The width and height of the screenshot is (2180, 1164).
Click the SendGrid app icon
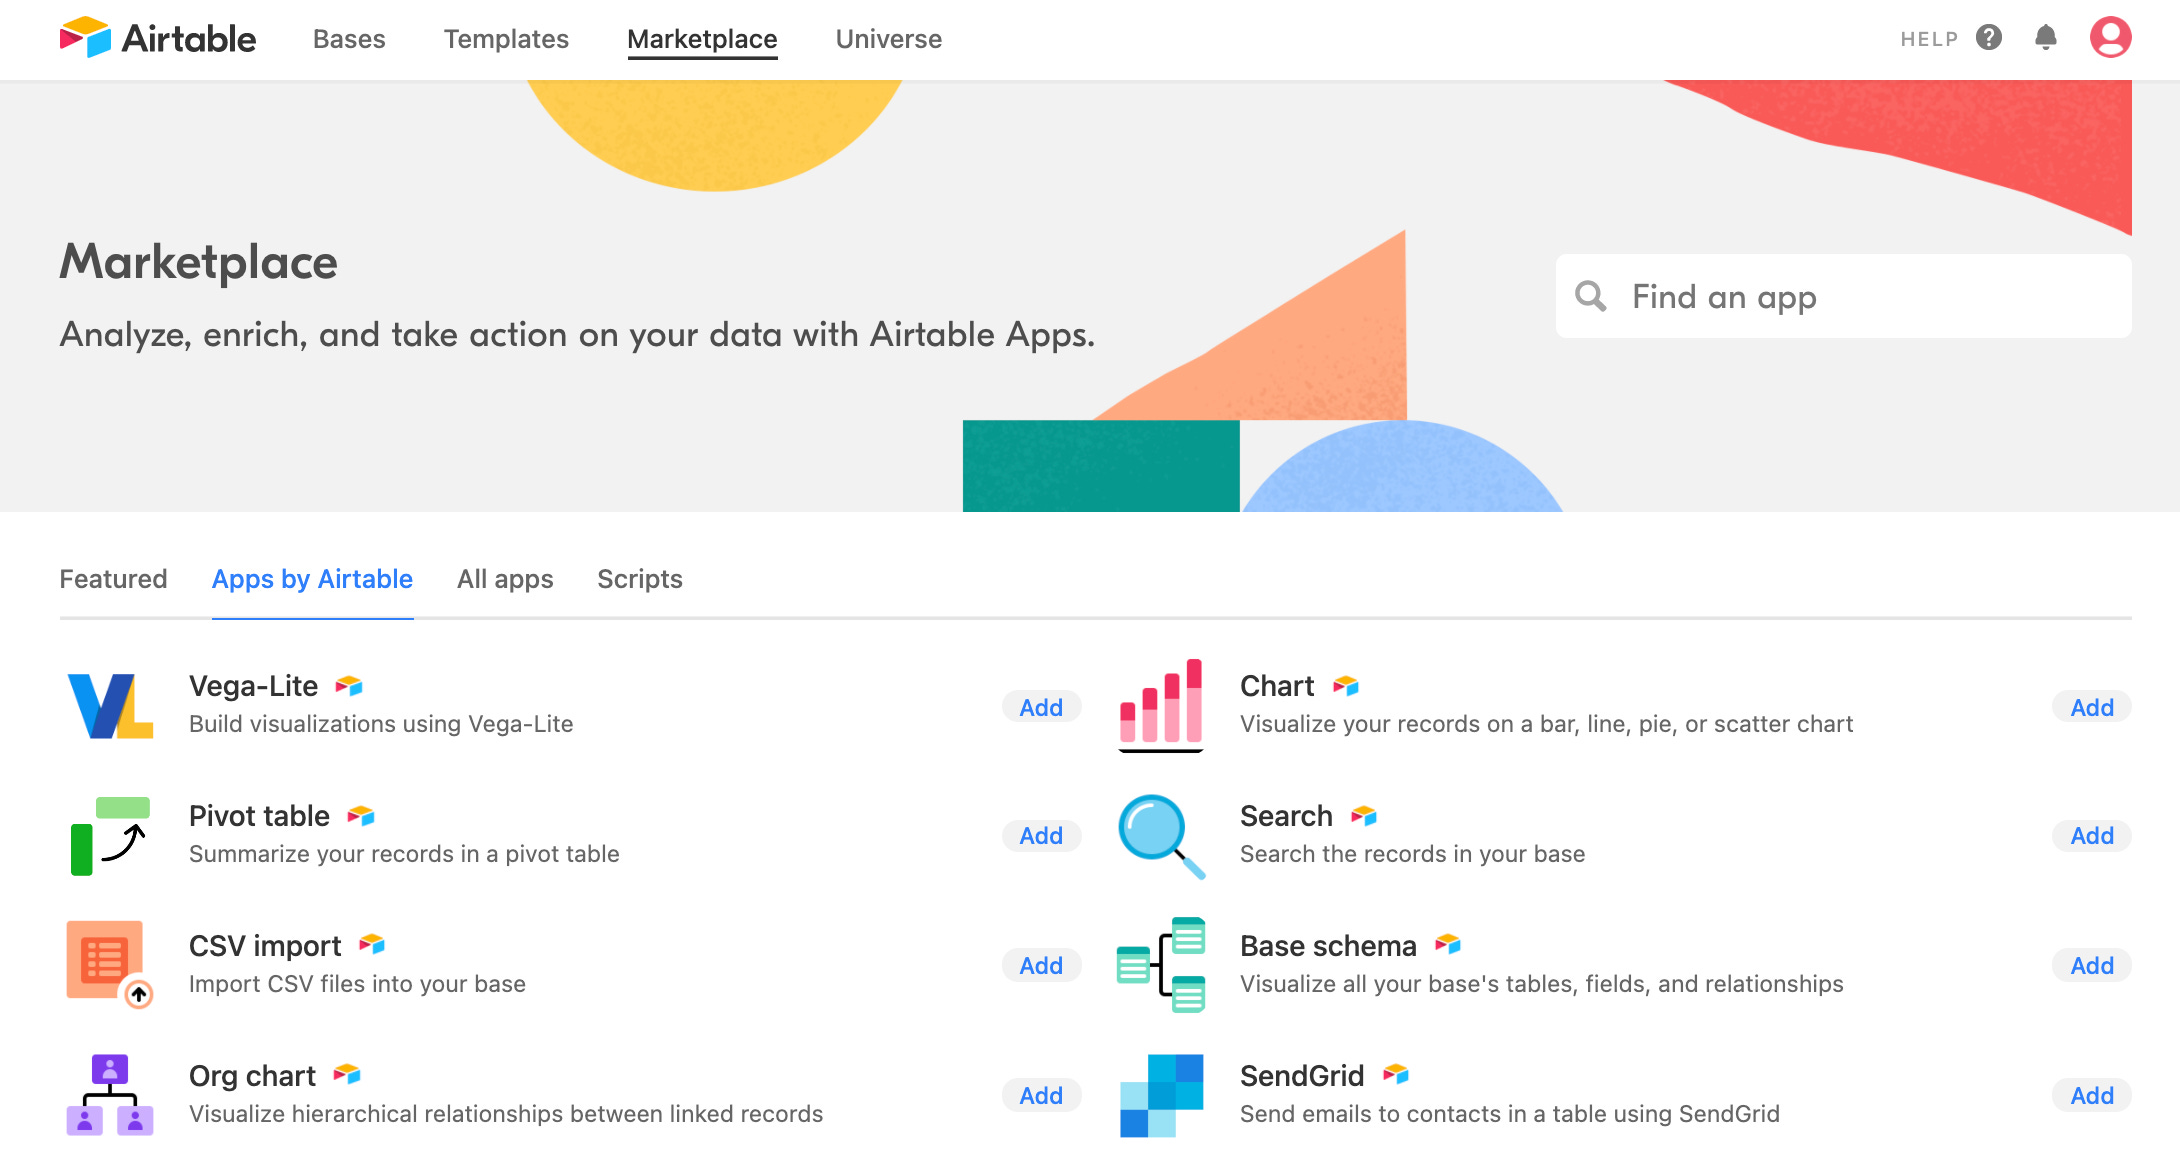click(x=1160, y=1095)
